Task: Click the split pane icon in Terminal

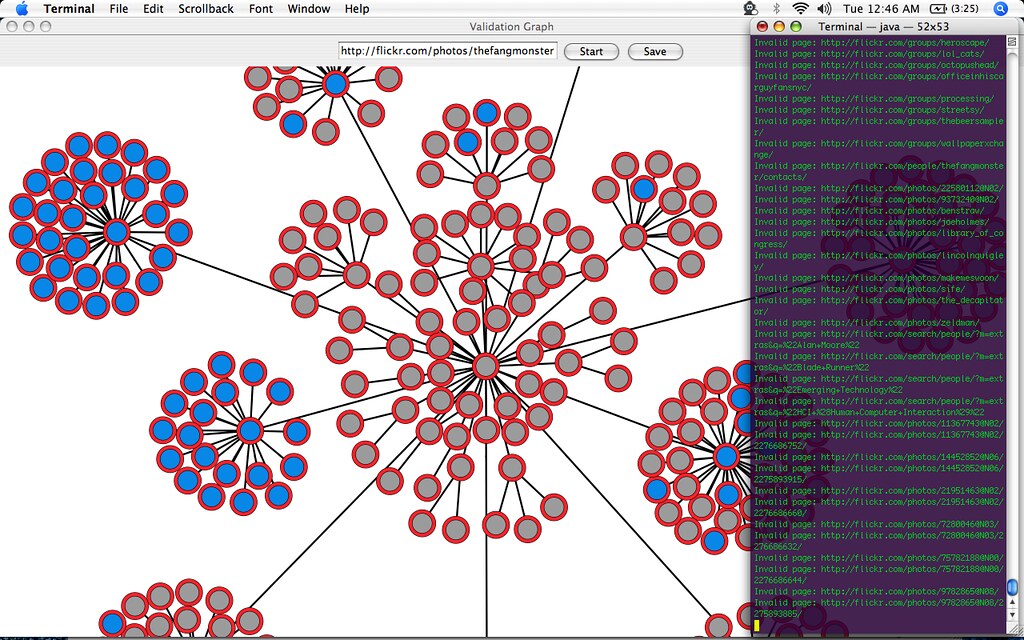Action: point(1012,42)
